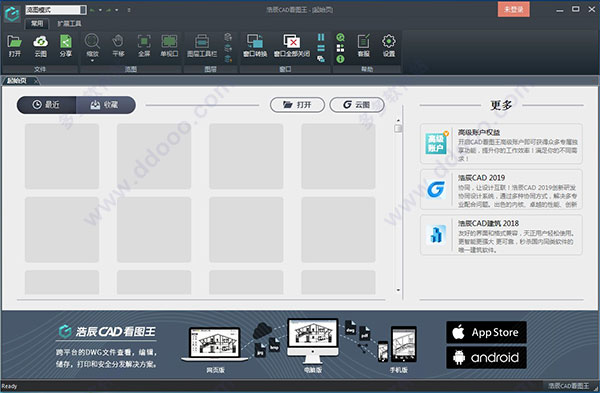
Task: Tile windows horizontally with the blue bars icon
Action: coord(321,48)
